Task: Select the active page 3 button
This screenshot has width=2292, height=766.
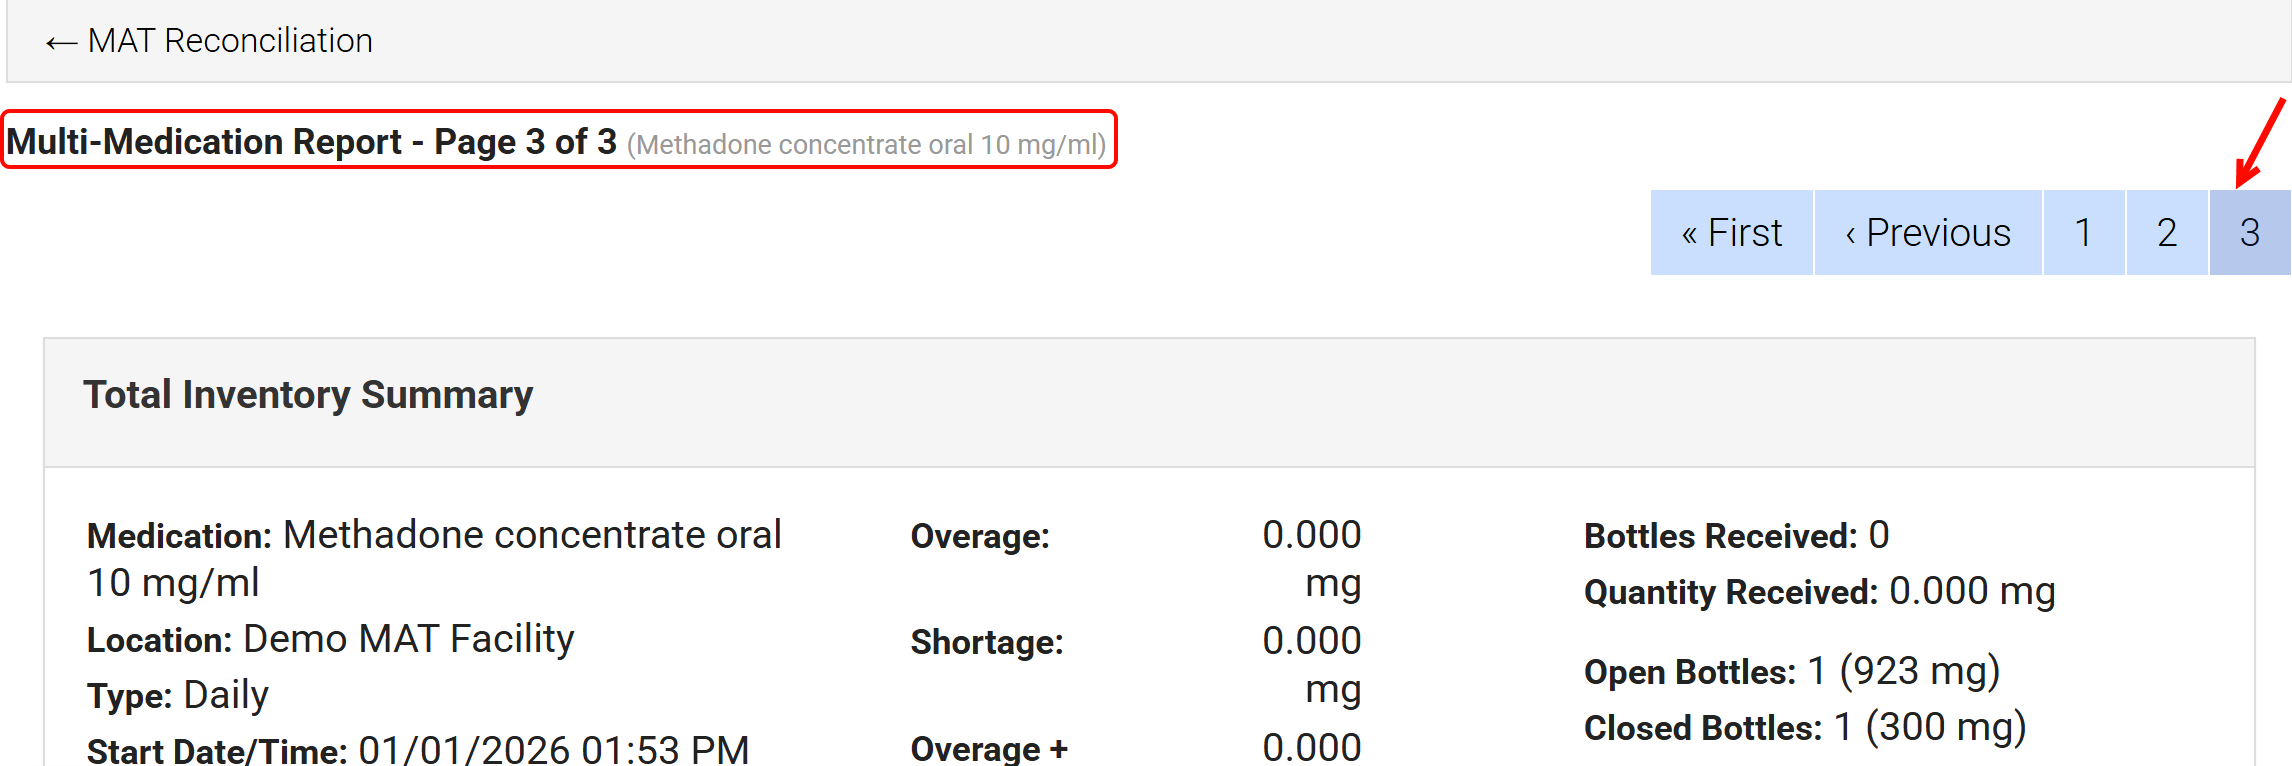Action: (2250, 233)
